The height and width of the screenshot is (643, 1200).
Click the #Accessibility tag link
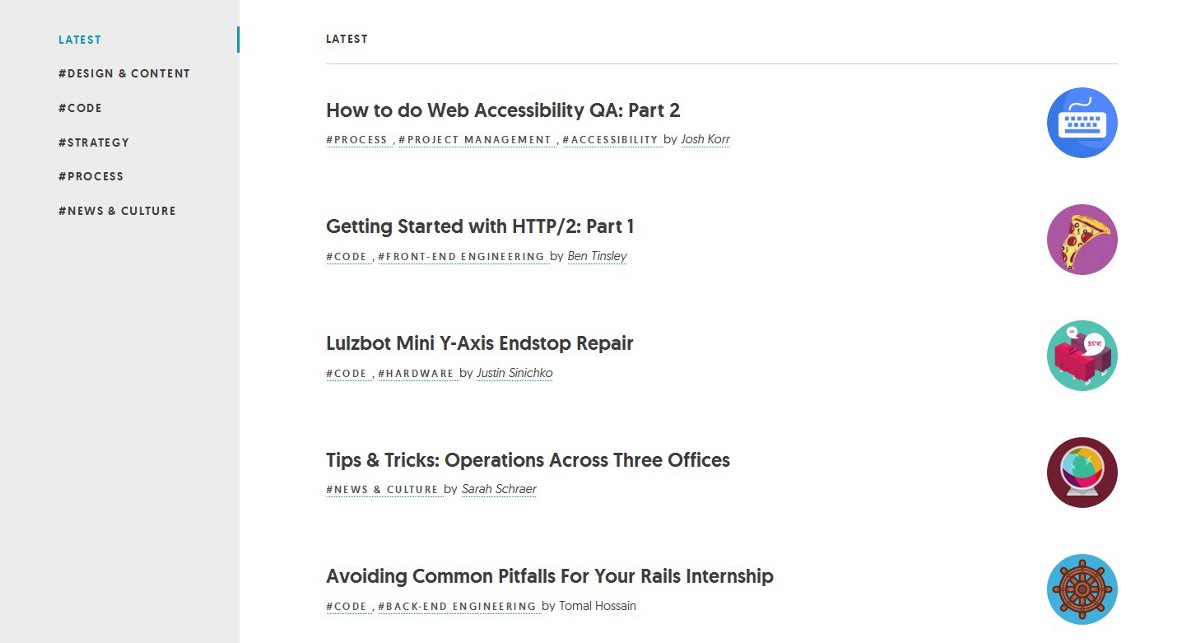[611, 140]
